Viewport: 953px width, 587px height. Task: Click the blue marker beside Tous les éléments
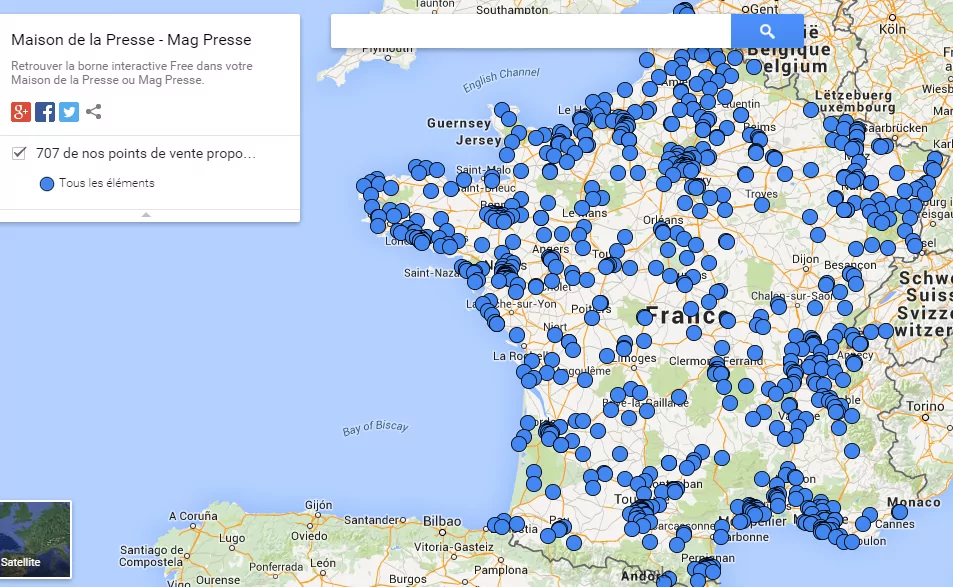point(46,184)
